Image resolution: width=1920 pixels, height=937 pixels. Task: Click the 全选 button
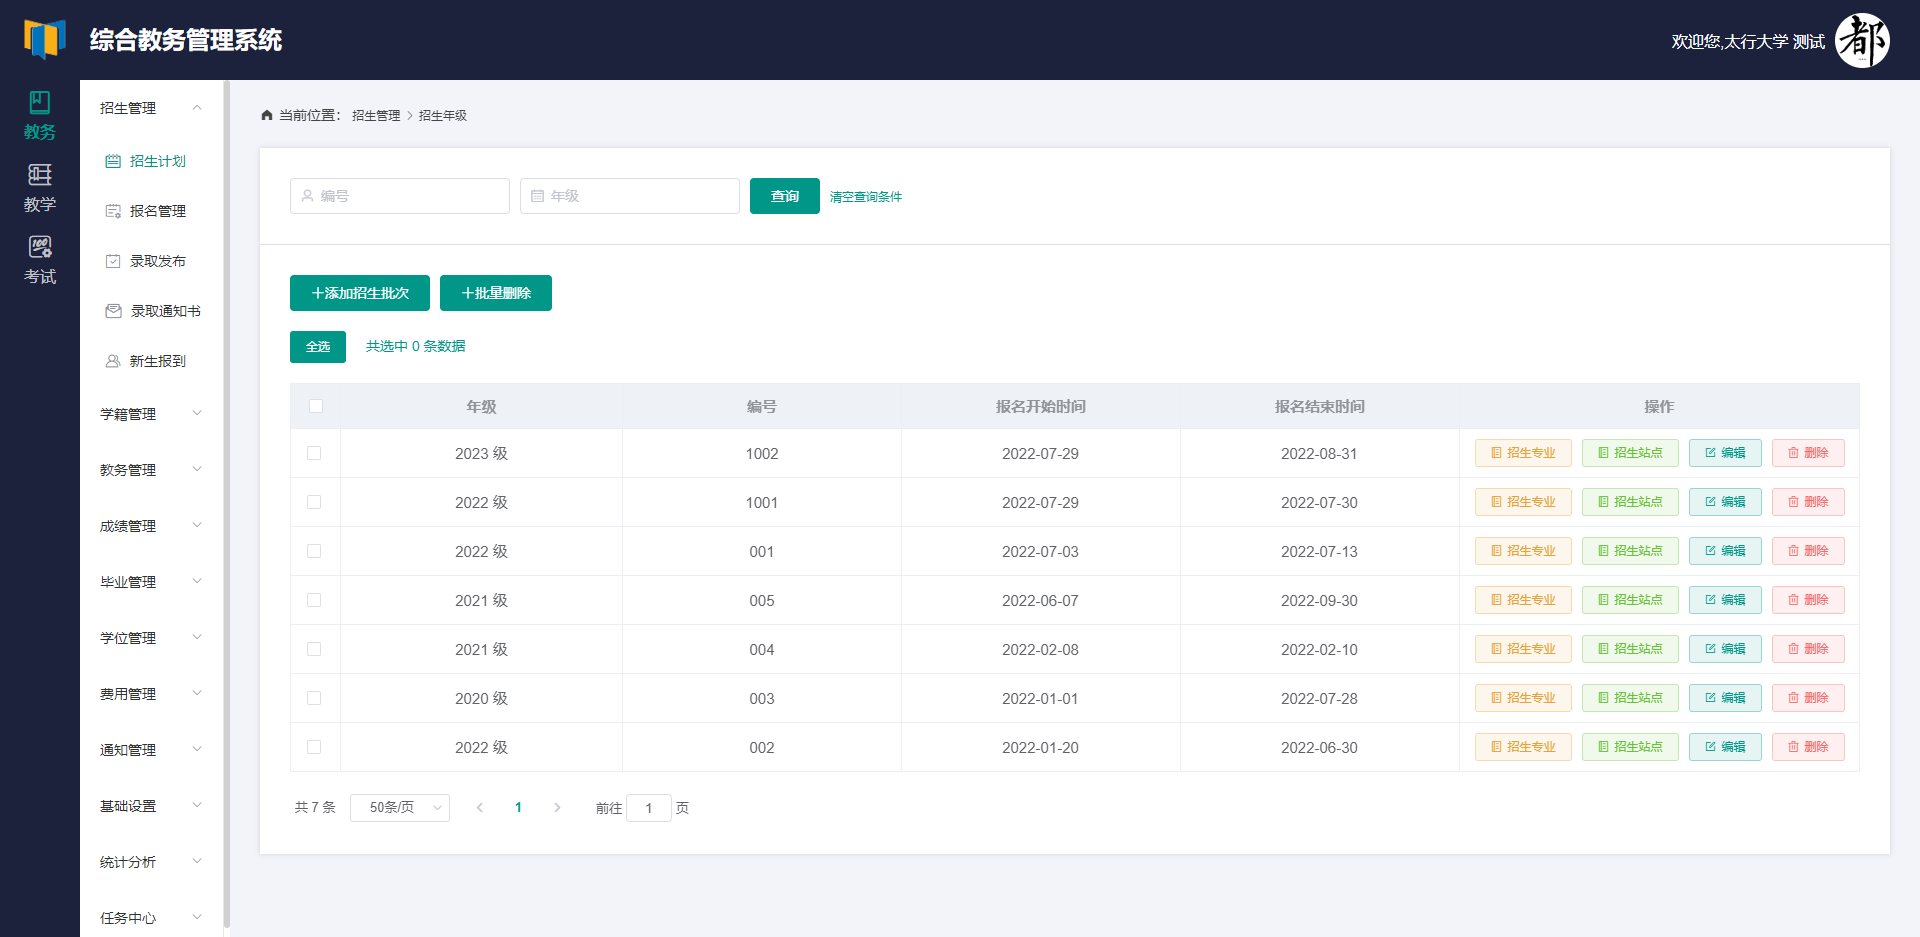pos(318,347)
